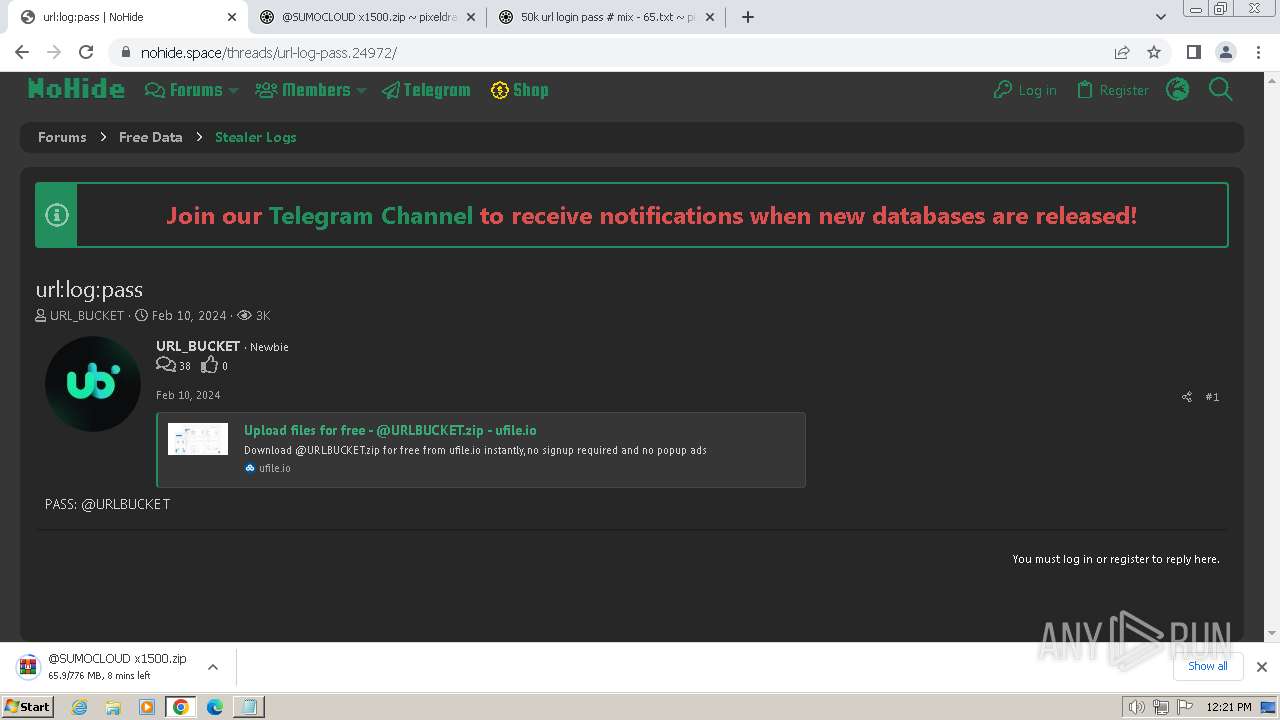The height and width of the screenshot is (720, 1280).
Task: Open File Explorer from the taskbar
Action: (x=113, y=707)
